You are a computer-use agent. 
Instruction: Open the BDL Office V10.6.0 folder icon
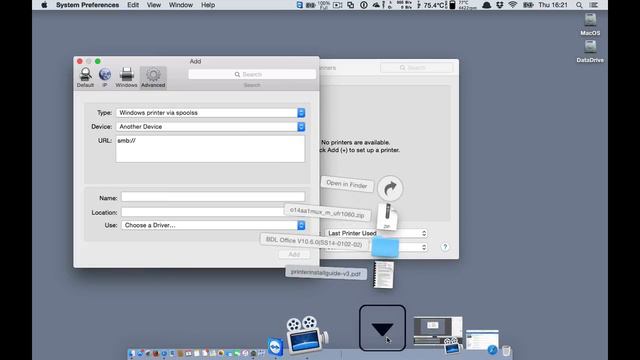pyautogui.click(x=385, y=248)
